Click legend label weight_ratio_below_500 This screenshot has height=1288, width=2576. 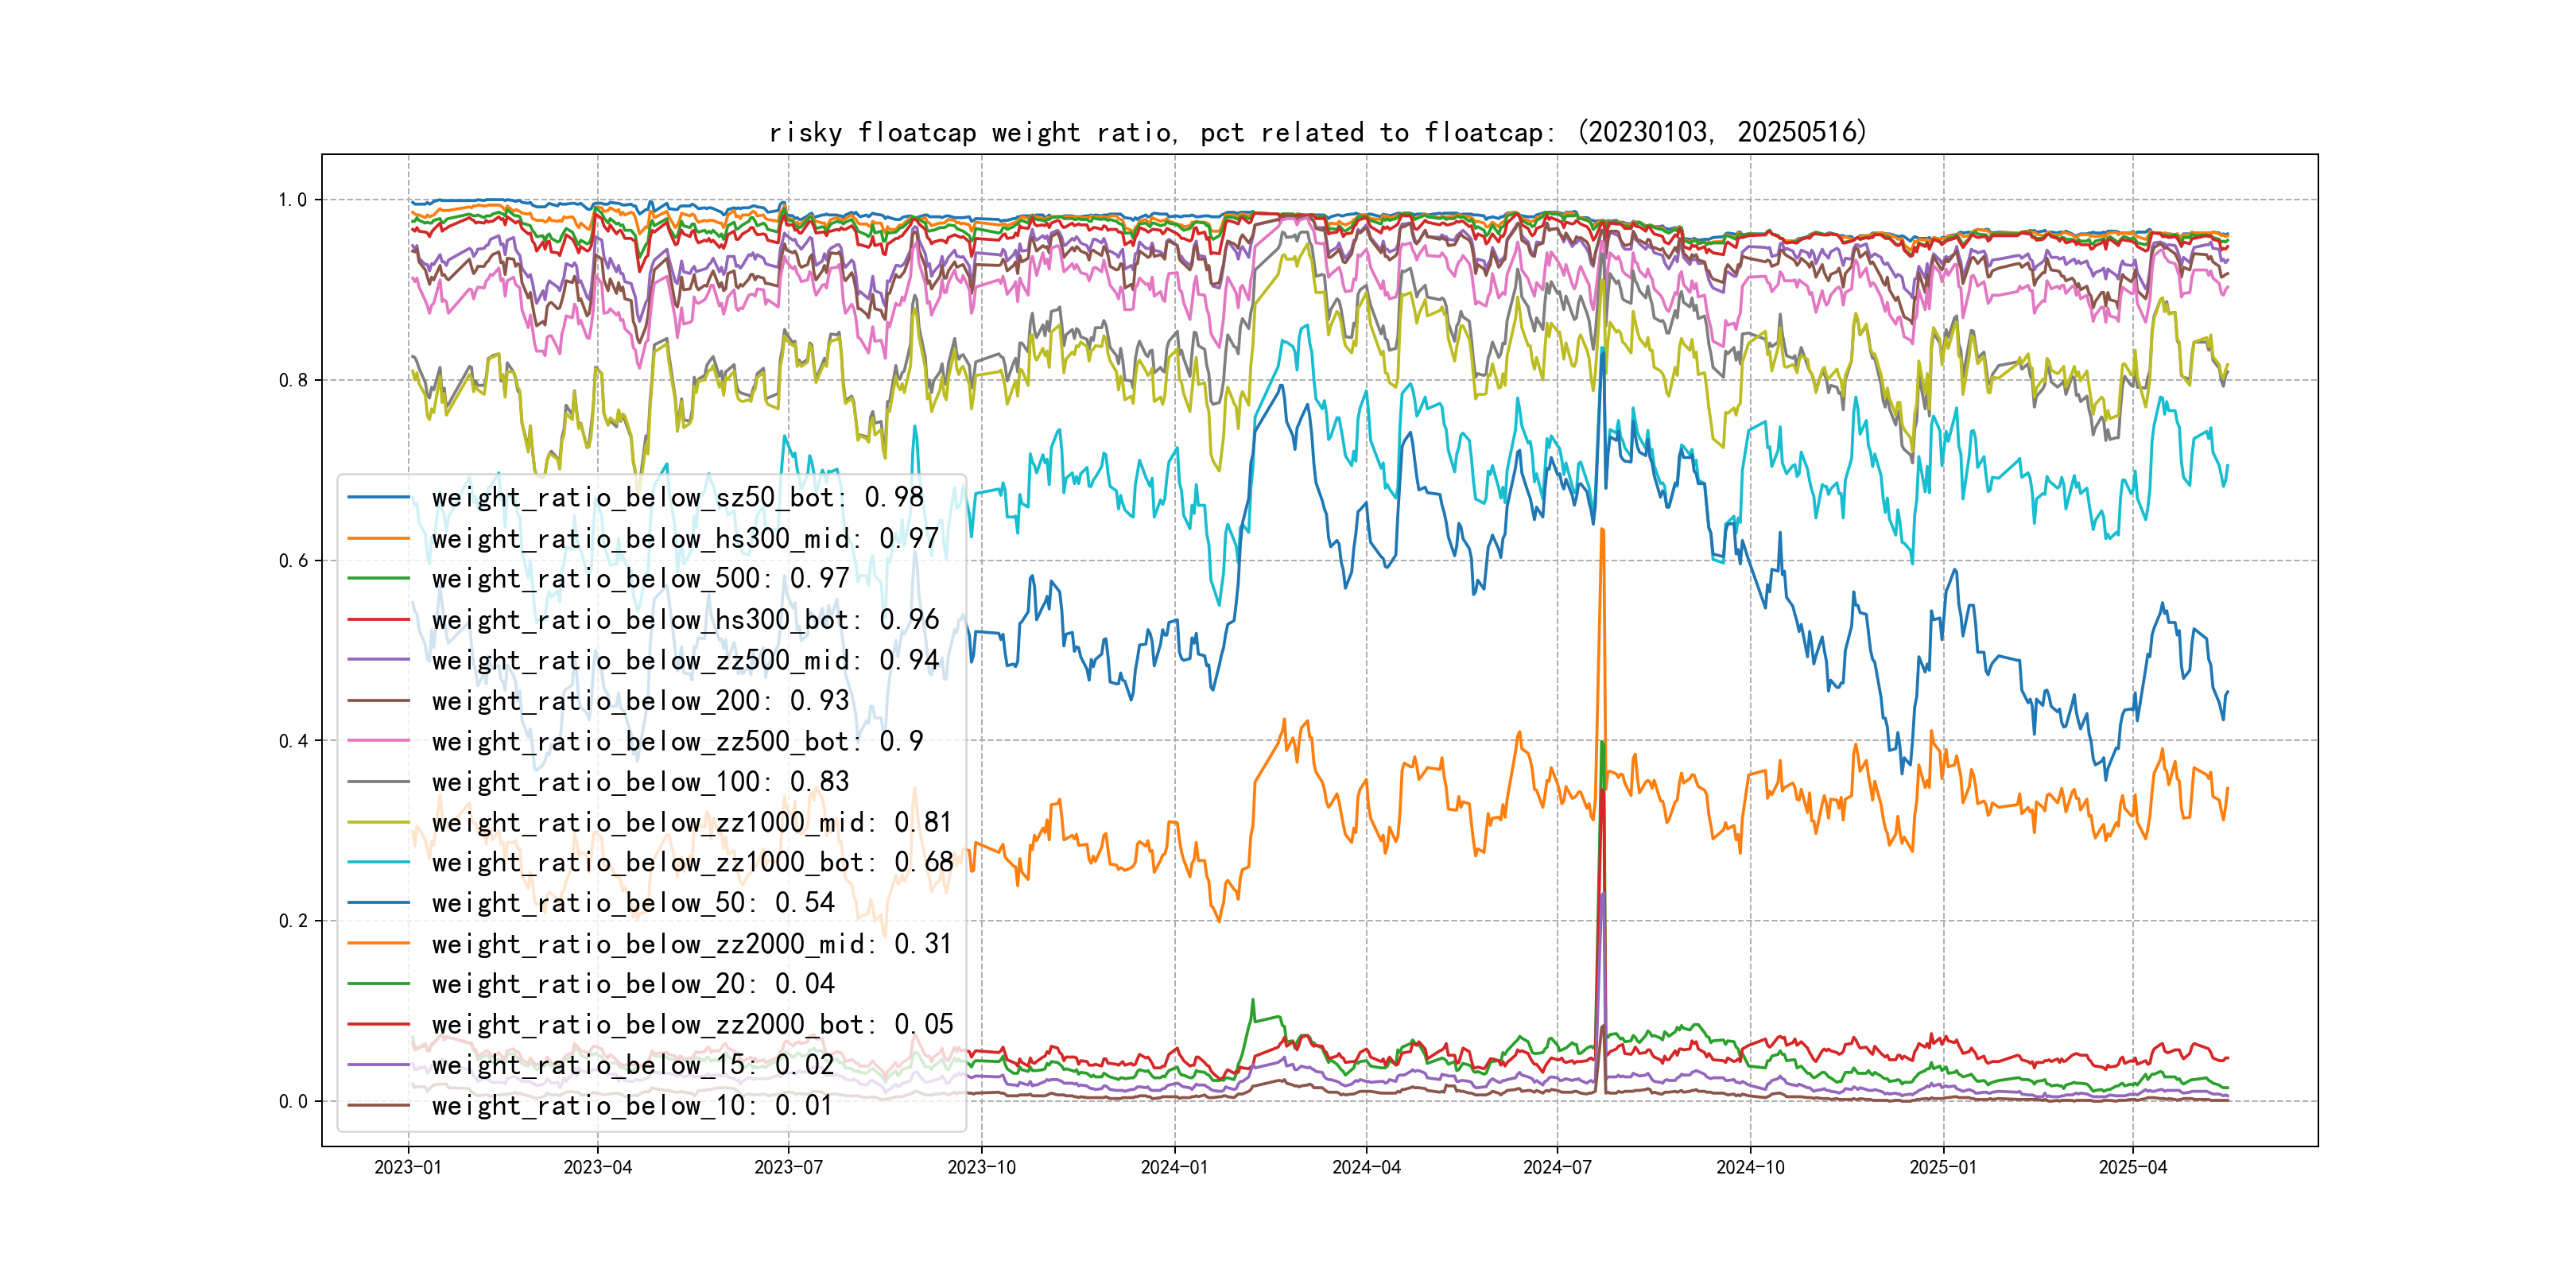click(x=640, y=579)
